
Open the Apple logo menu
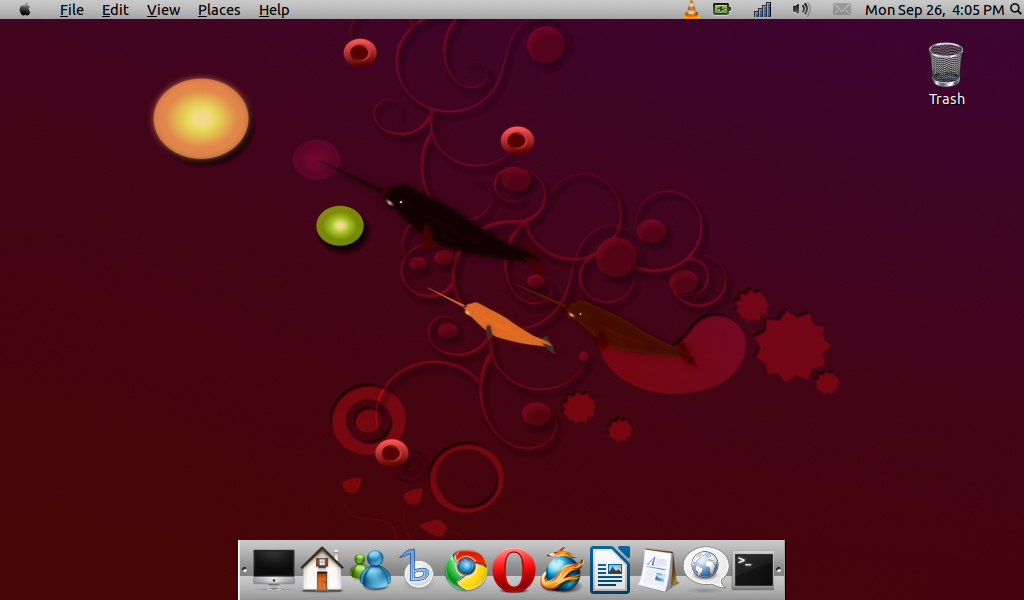pyautogui.click(x=25, y=9)
